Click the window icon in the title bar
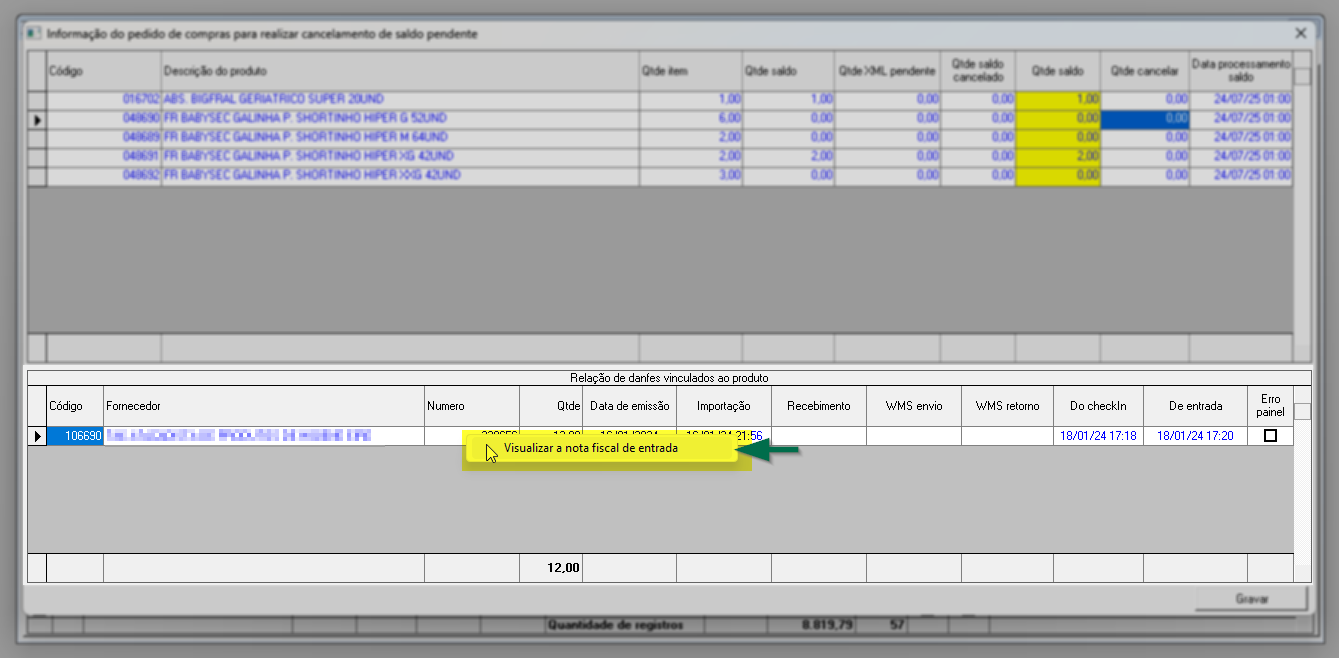Viewport: 1339px width, 658px height. (x=34, y=33)
